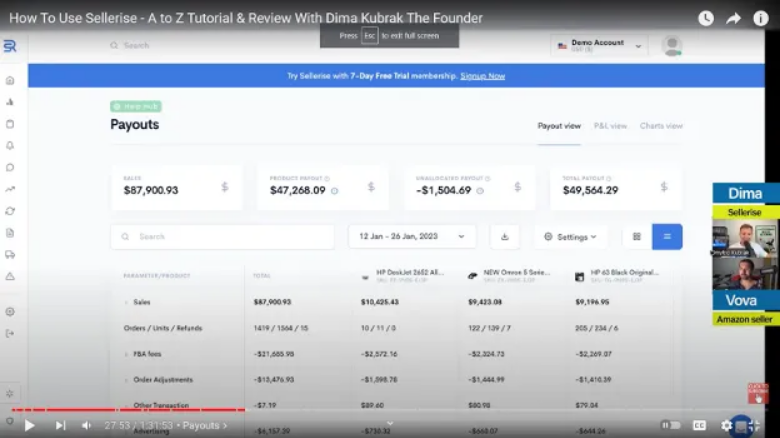This screenshot has height=438, width=780.
Task: Open the YouTube video info icon
Action: pos(761,18)
